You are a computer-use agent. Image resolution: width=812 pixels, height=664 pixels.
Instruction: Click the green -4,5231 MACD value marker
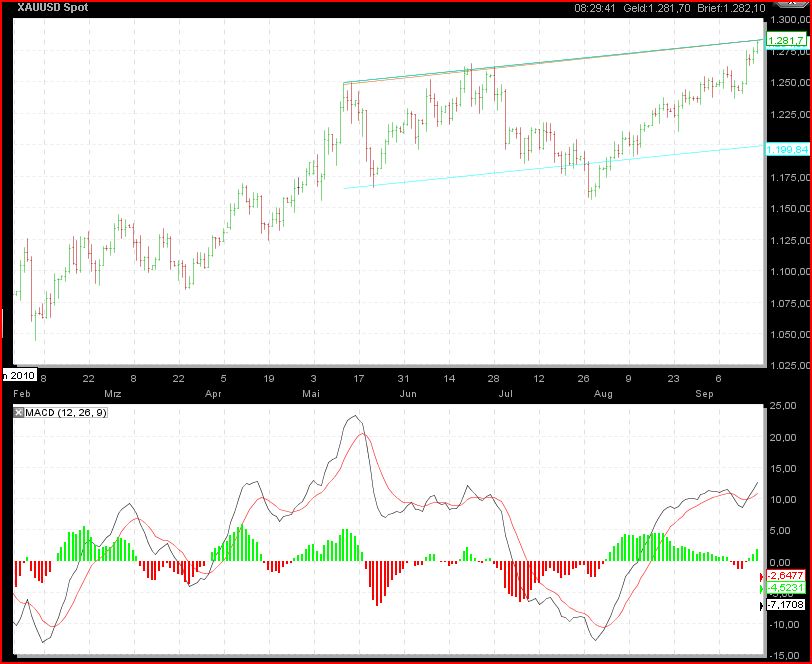[x=787, y=589]
